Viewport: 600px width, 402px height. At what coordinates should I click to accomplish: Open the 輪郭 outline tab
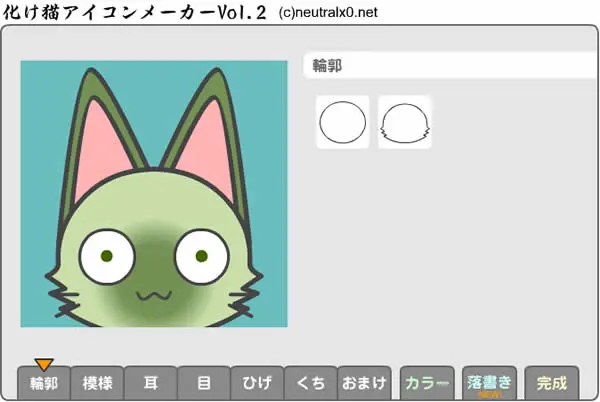tap(44, 383)
